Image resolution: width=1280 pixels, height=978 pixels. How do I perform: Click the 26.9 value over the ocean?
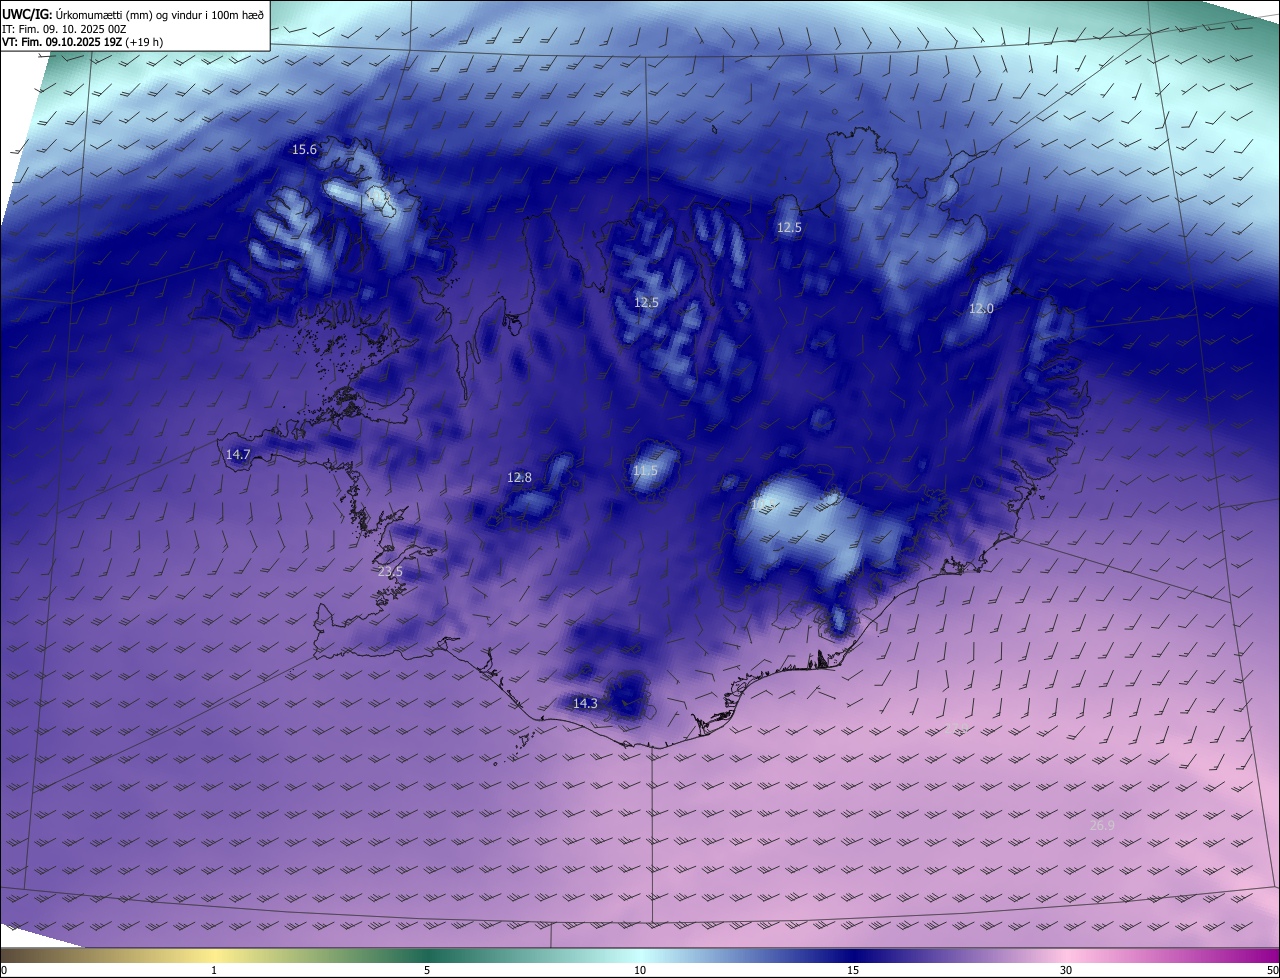1102,826
